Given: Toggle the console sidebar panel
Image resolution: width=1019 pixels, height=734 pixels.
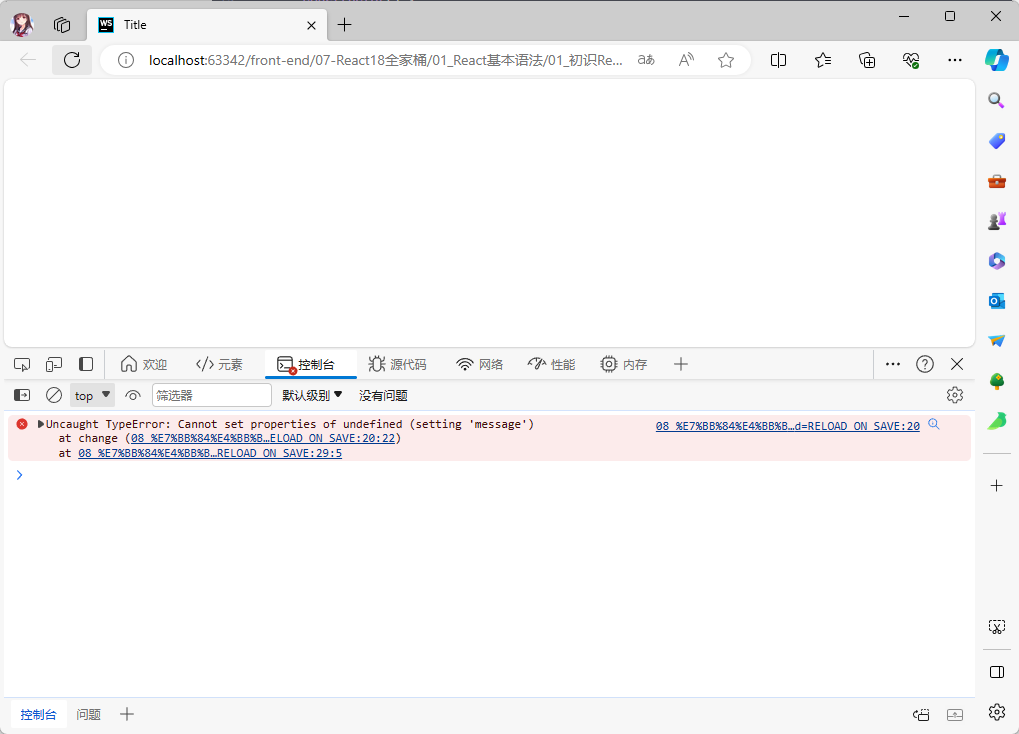Looking at the screenshot, I should coord(22,395).
